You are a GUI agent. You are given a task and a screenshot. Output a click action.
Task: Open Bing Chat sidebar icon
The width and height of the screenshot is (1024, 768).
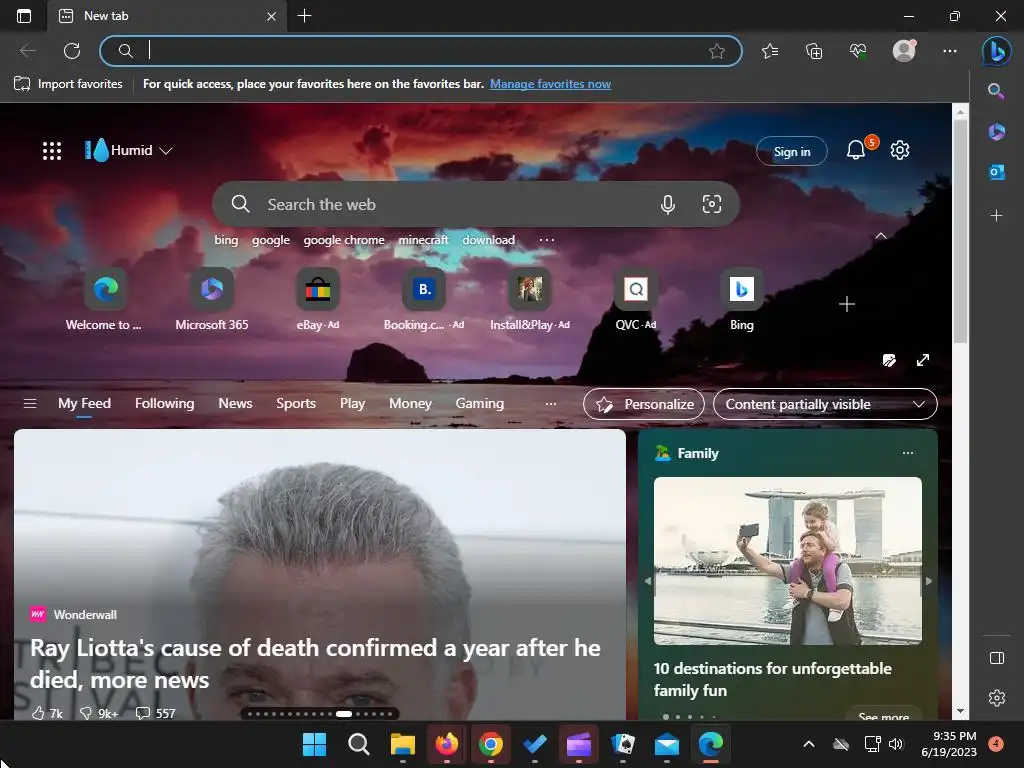coord(997,50)
